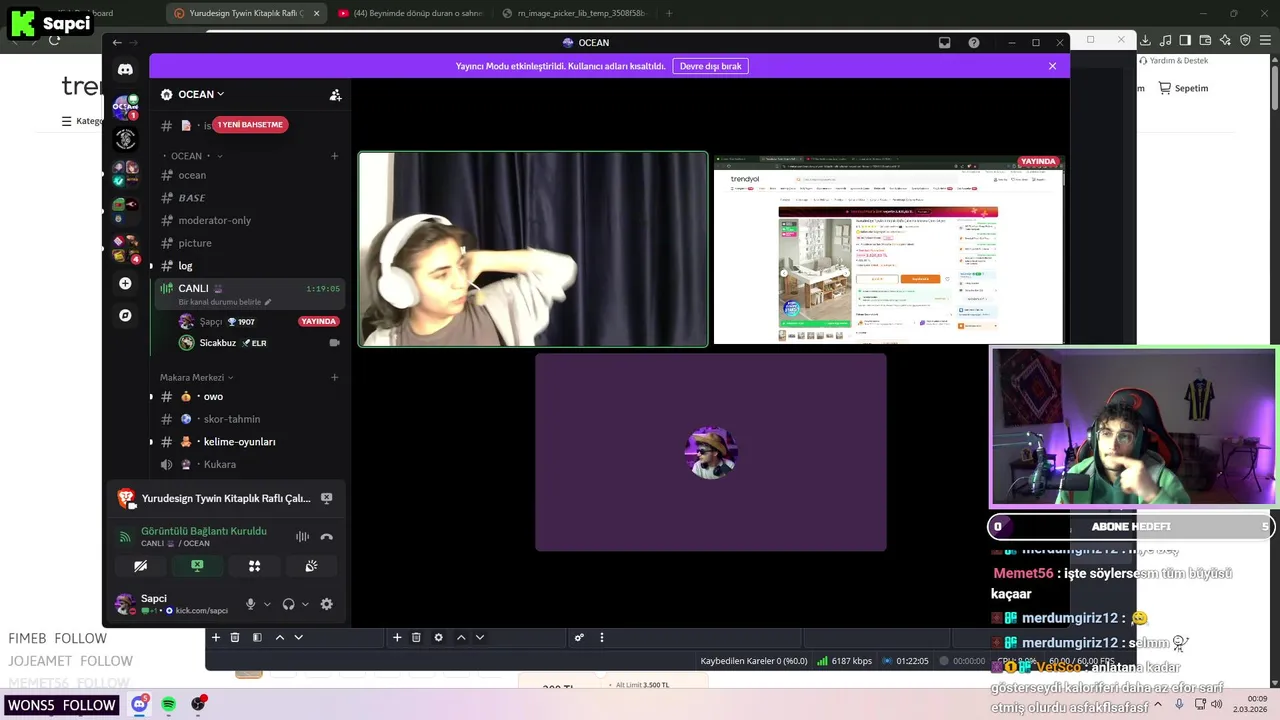1280x720 pixels.
Task: Open soundboard icon in voice panel
Action: point(311,566)
